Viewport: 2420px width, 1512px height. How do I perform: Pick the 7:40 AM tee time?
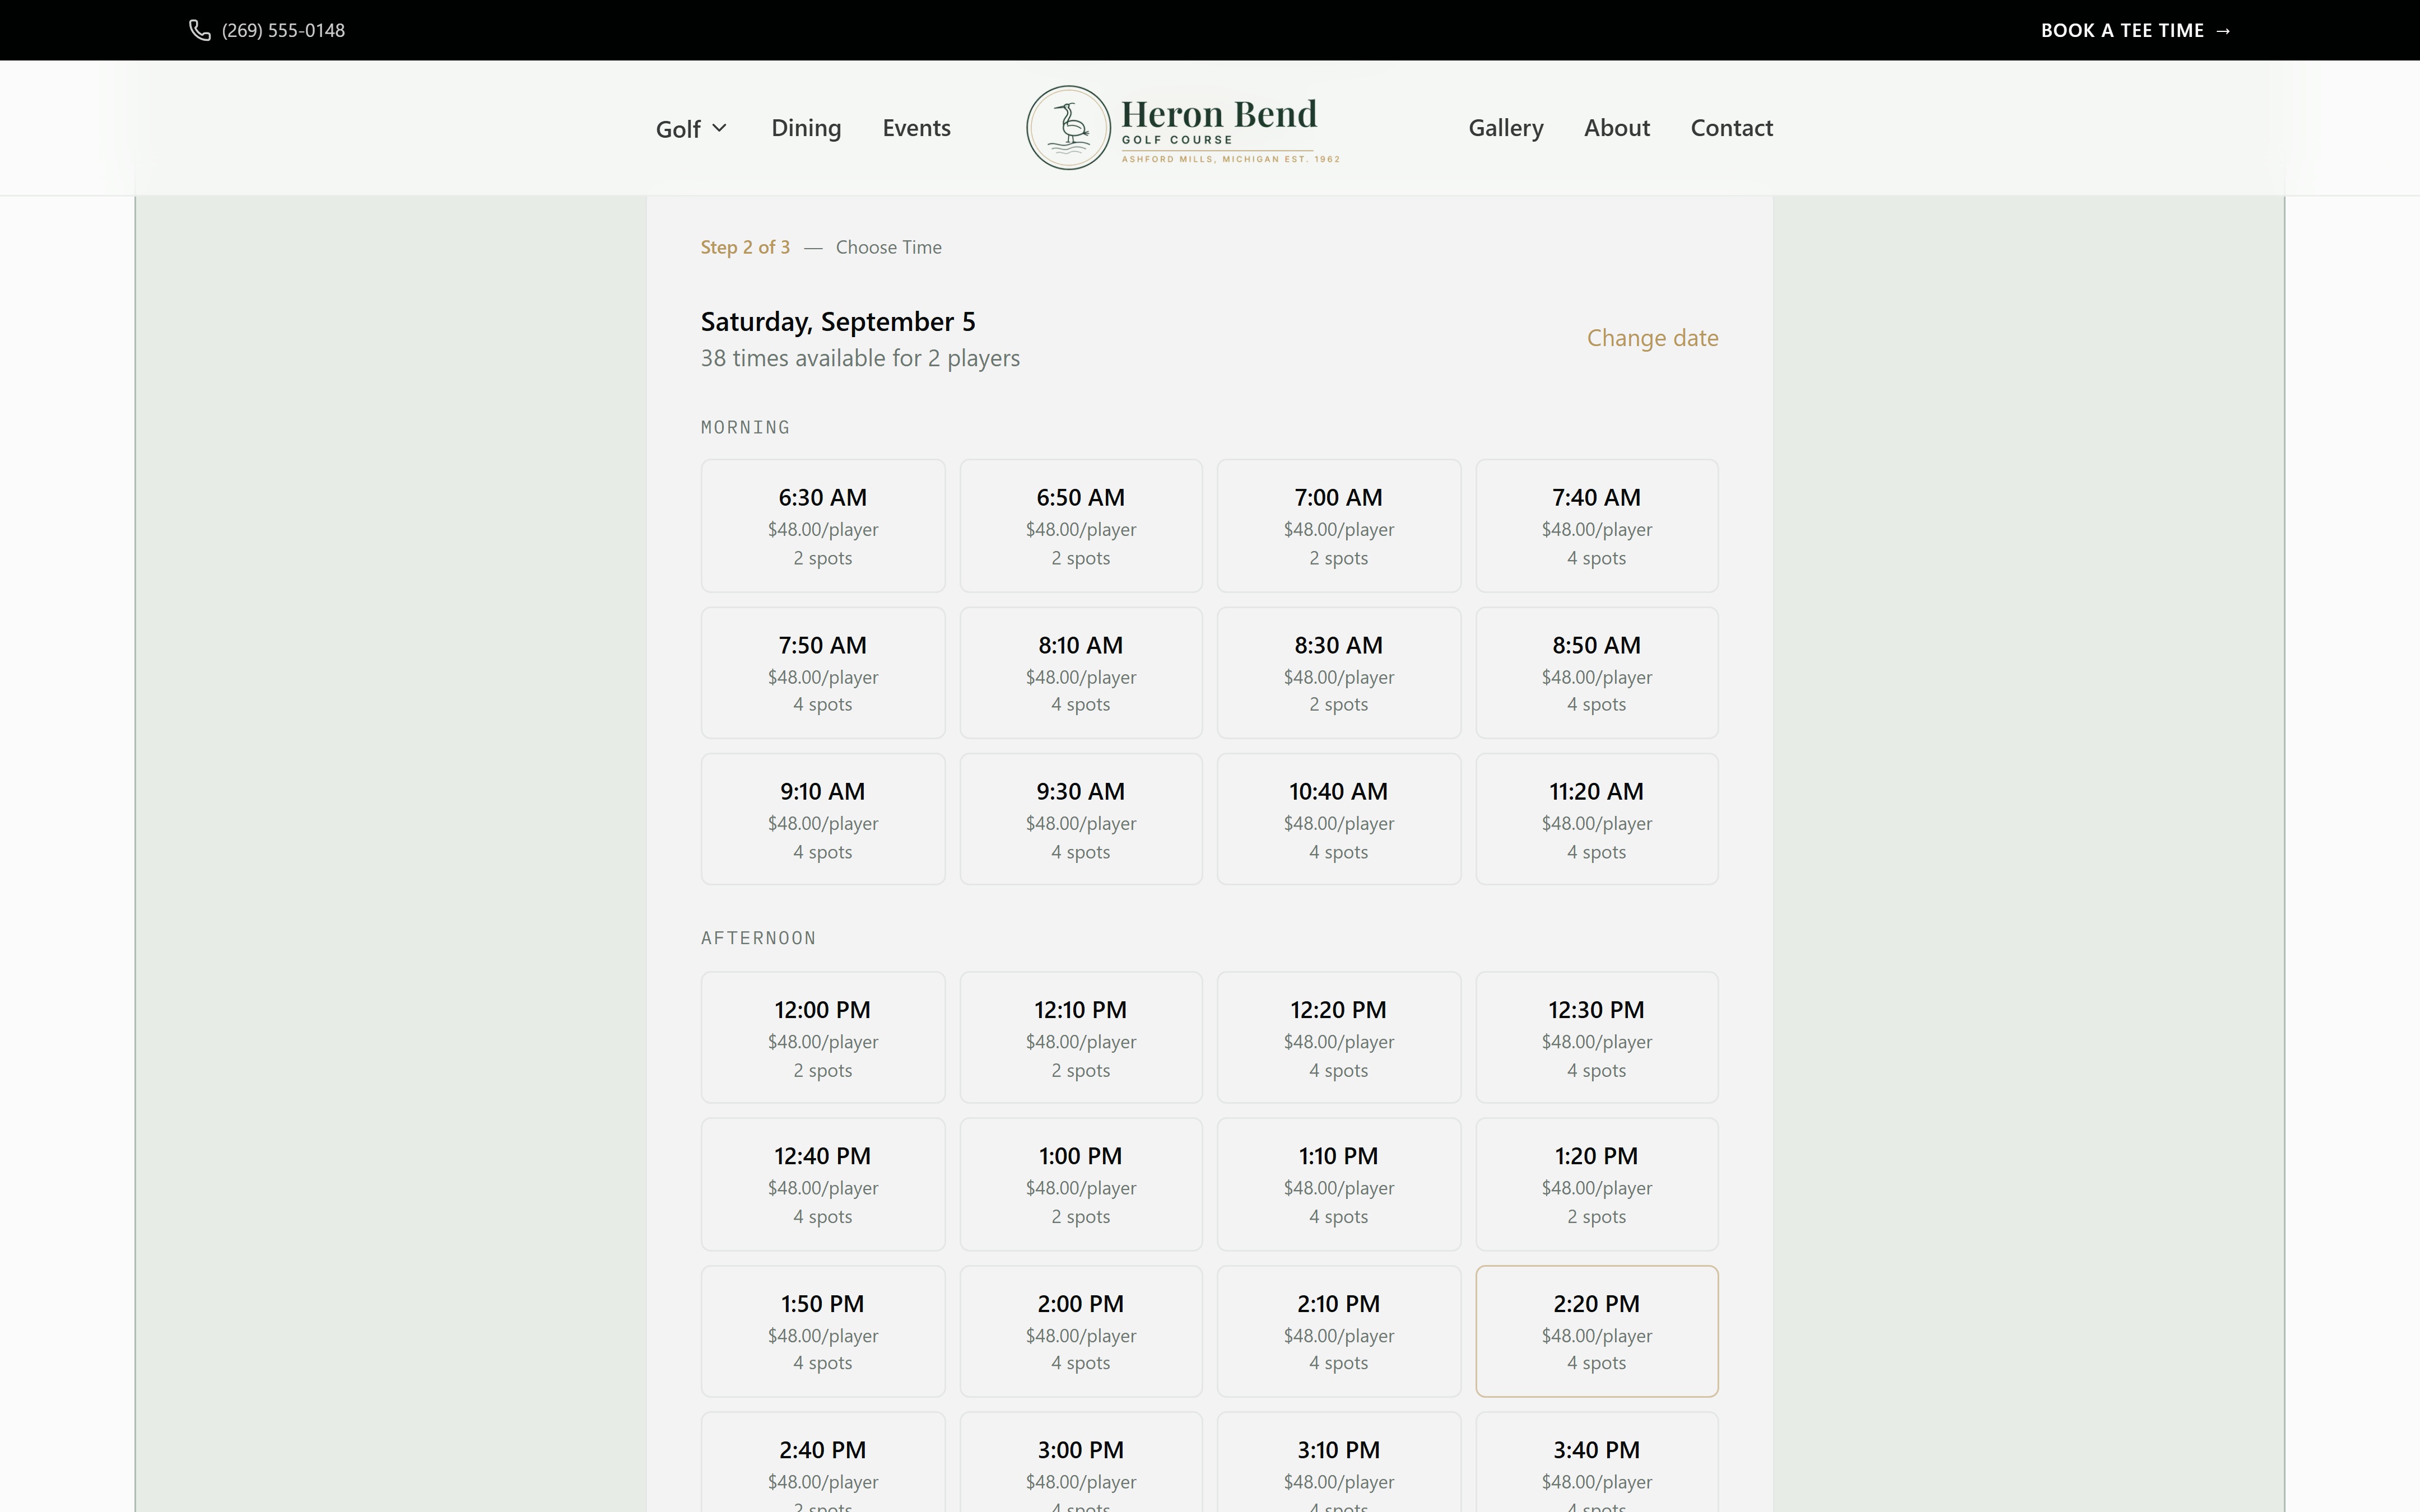[x=1597, y=526]
